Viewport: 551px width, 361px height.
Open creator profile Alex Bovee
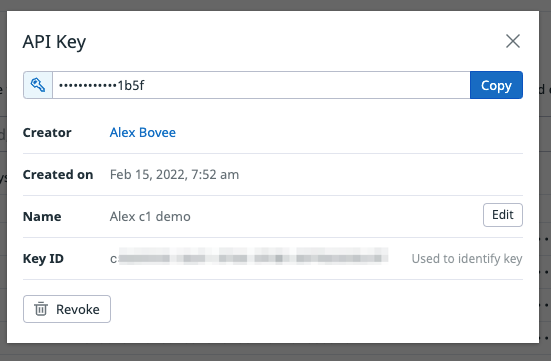(x=143, y=133)
